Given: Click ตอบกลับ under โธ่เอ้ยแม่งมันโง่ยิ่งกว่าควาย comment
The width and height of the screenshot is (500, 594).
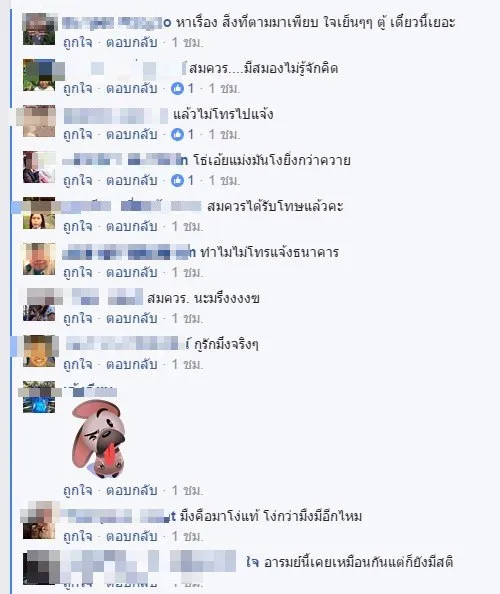Looking at the screenshot, I should coord(131,180).
